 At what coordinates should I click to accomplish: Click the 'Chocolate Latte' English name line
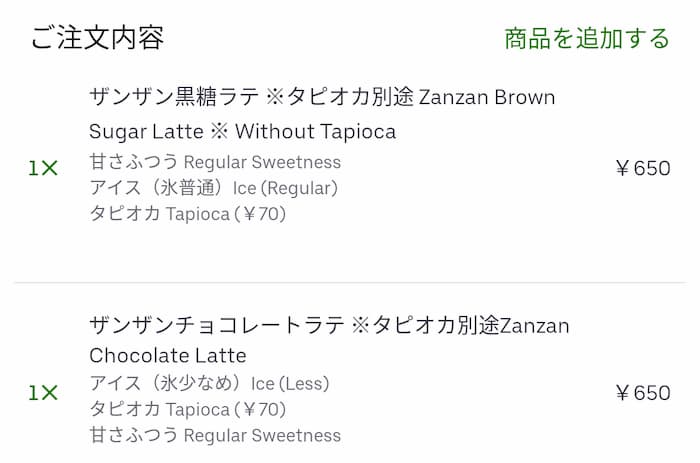pos(167,356)
